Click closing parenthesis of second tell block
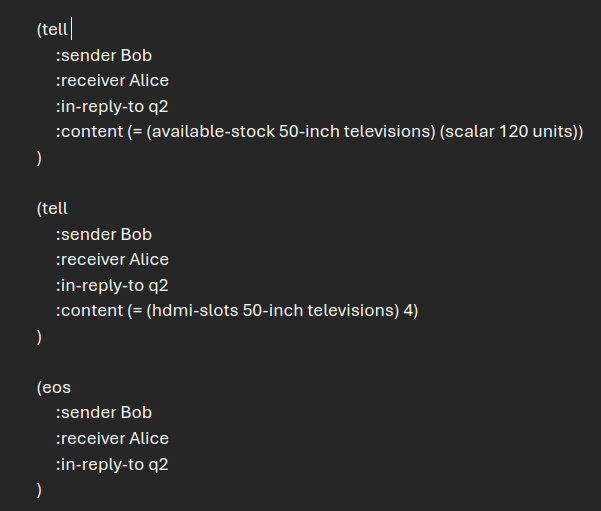 coord(39,337)
